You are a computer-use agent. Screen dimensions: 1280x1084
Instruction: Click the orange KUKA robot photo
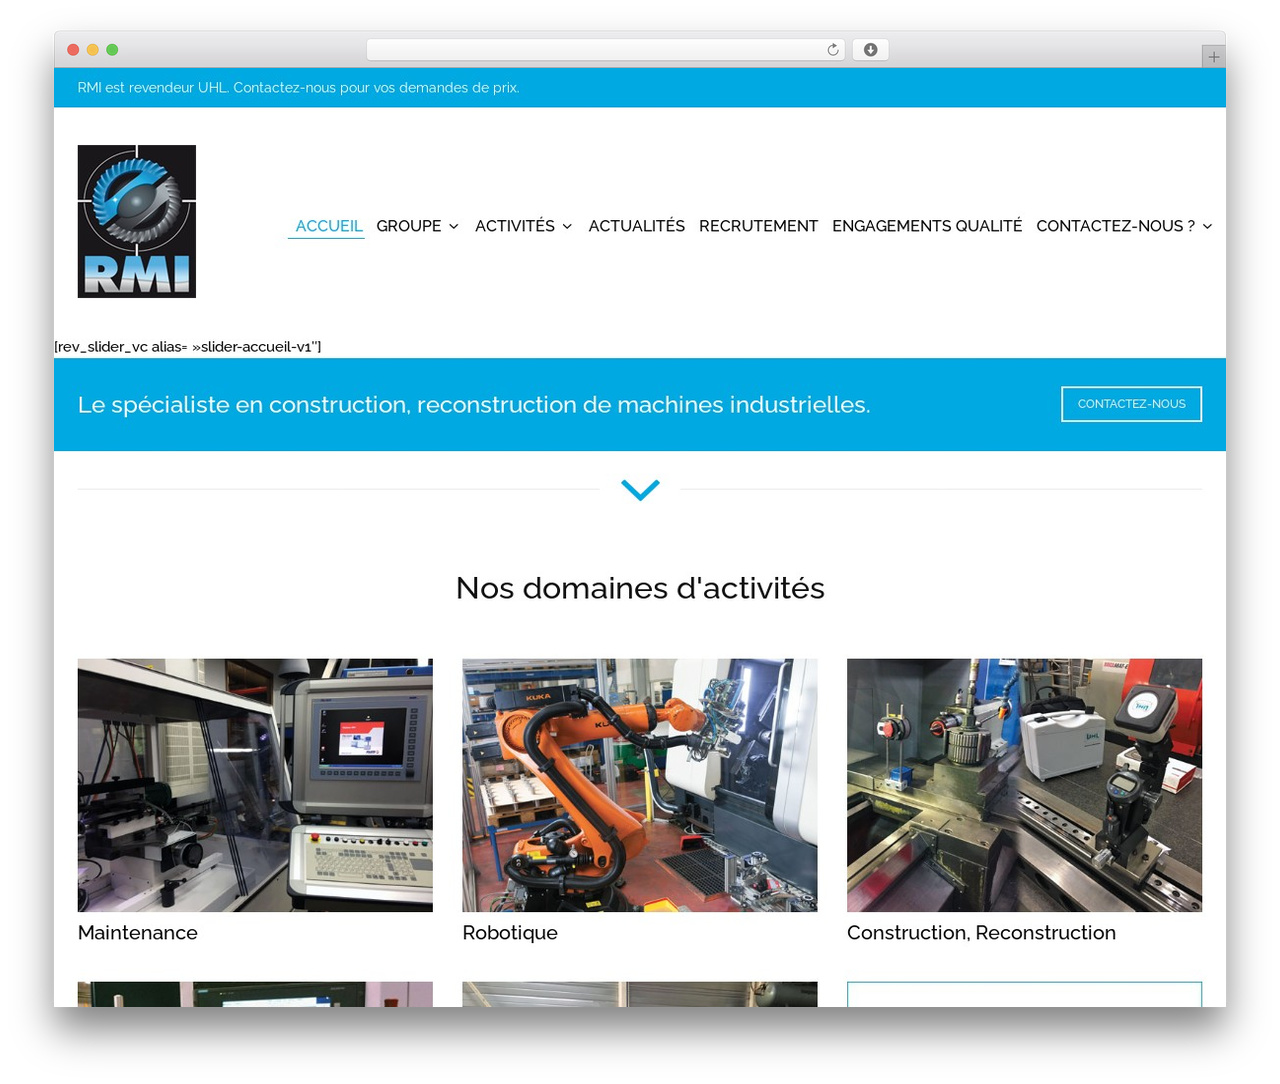[640, 785]
